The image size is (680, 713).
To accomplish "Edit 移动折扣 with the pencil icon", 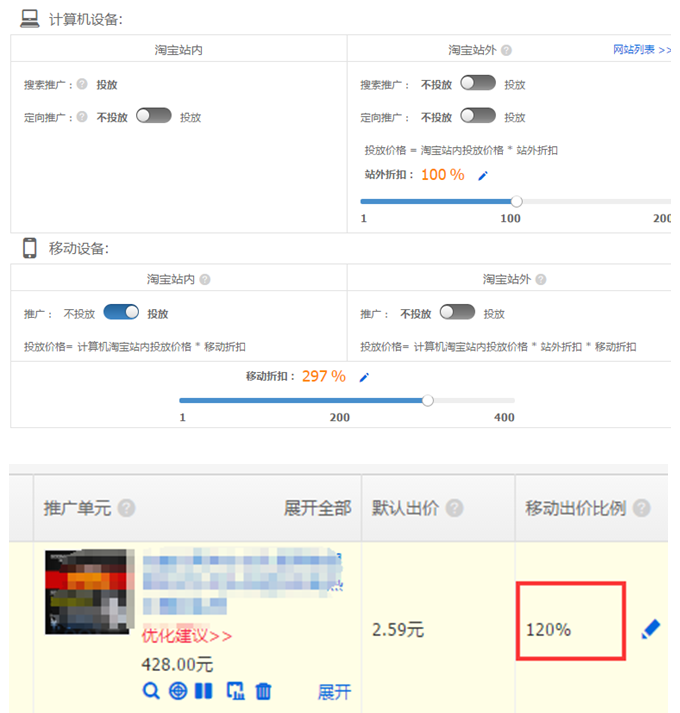I will coord(364,377).
